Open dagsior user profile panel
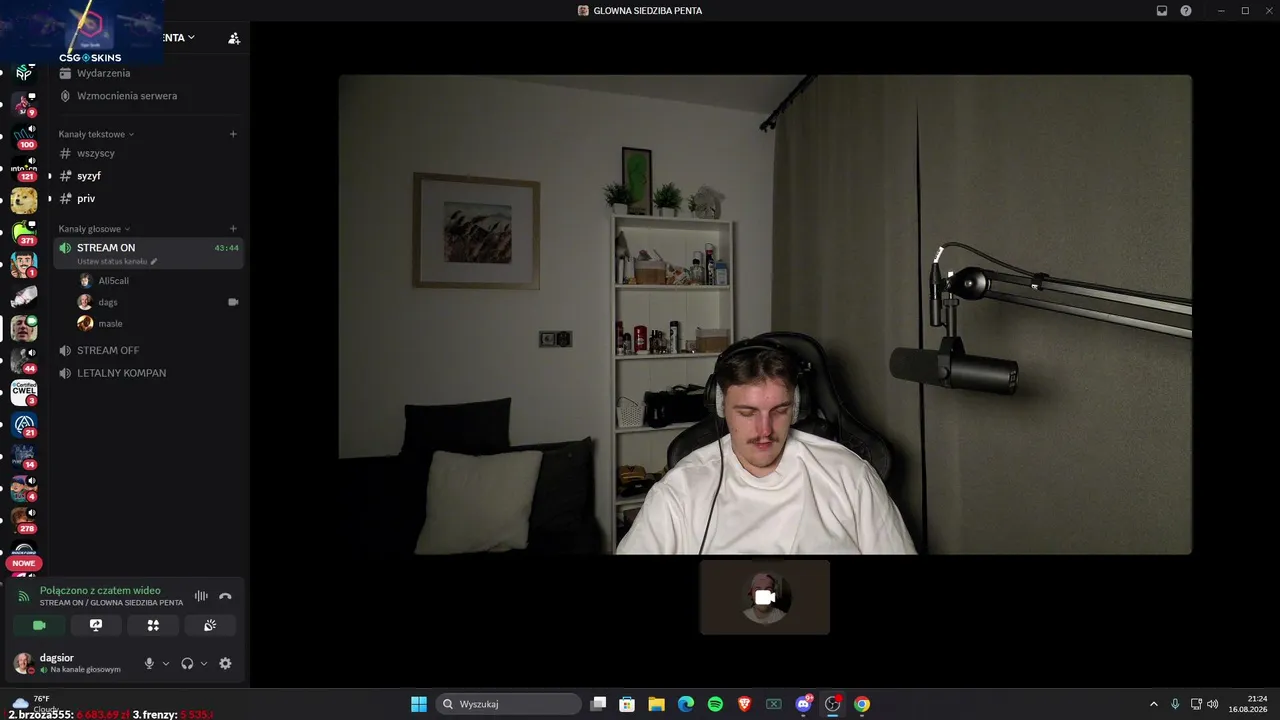1280x720 pixels. tap(70, 663)
